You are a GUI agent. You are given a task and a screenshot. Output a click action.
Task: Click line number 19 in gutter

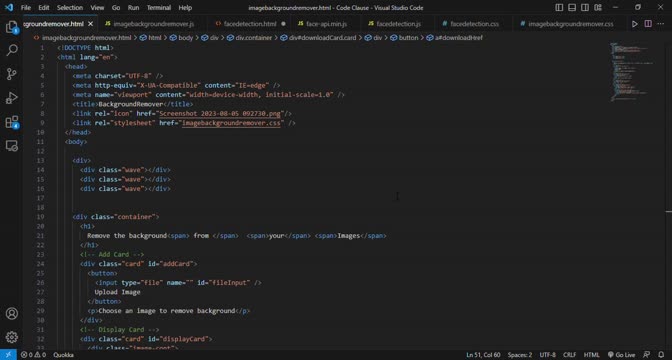pos(41,217)
